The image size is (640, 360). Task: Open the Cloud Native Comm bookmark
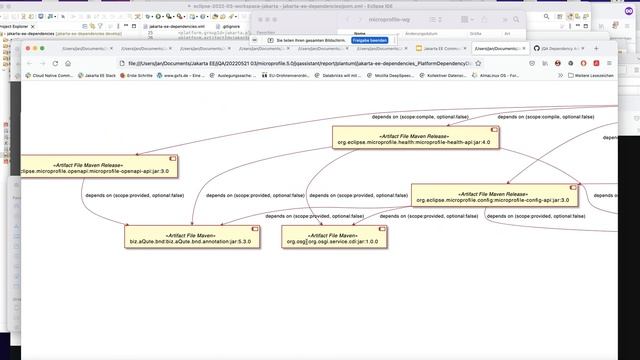pyautogui.click(x=49, y=76)
